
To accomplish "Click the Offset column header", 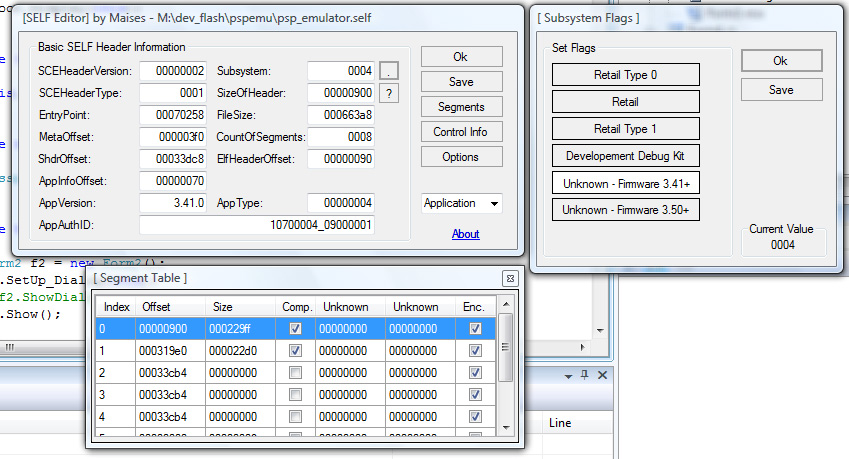I will pos(170,307).
